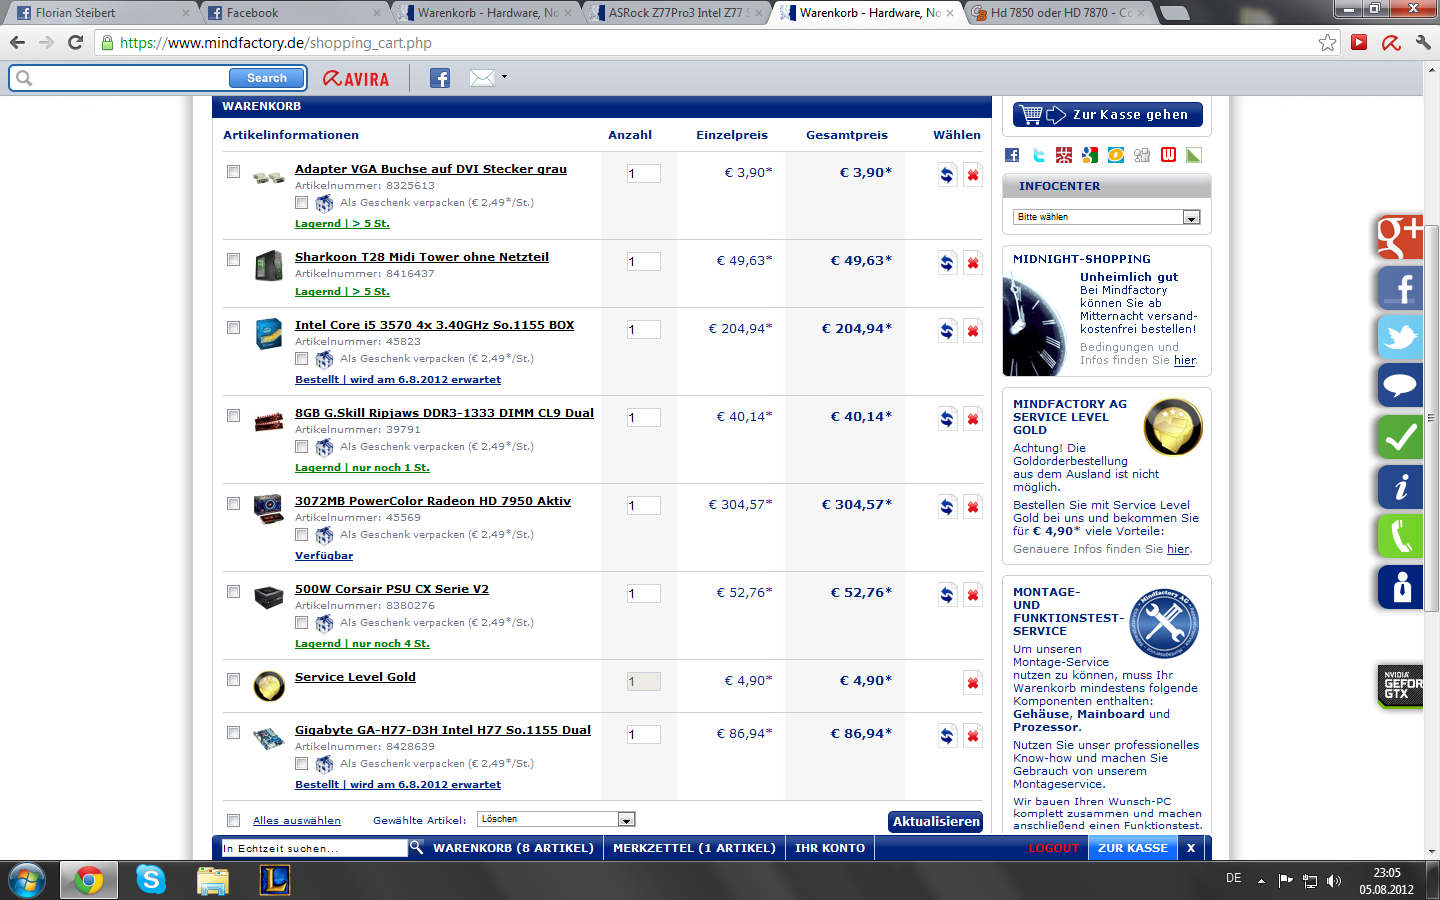Open Google Plus side tab
The image size is (1440, 900).
pos(1400,237)
